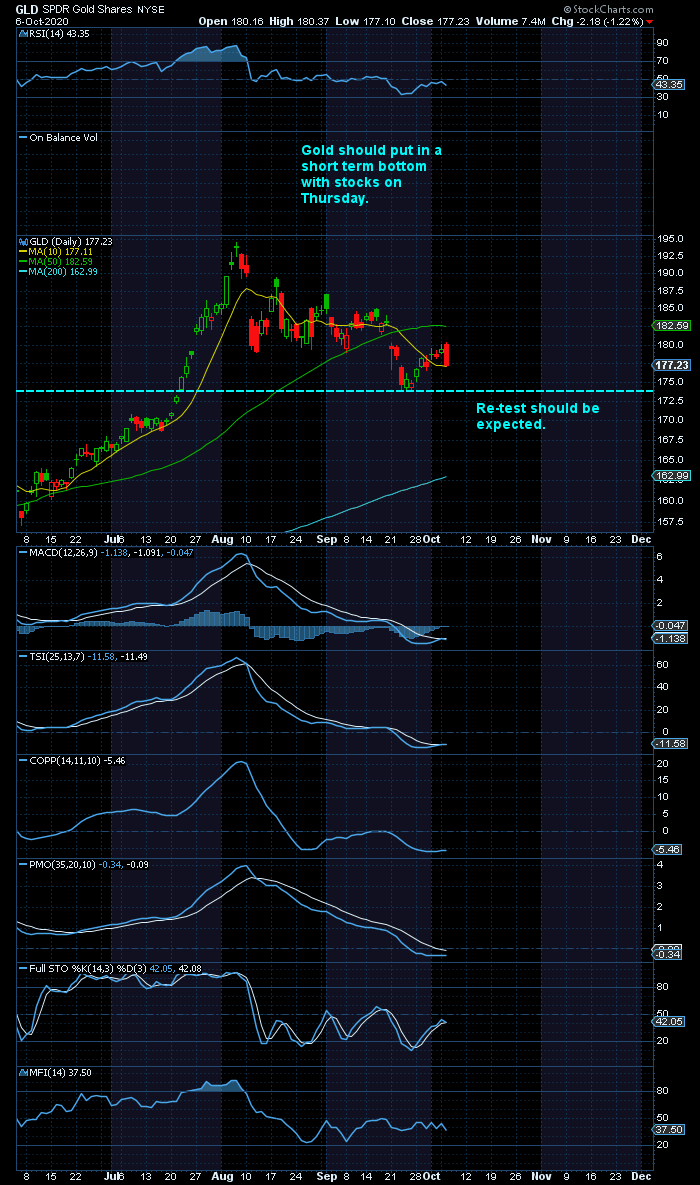Click the 37.50 MFI value tag
This screenshot has height=1185, width=700.
[668, 1129]
